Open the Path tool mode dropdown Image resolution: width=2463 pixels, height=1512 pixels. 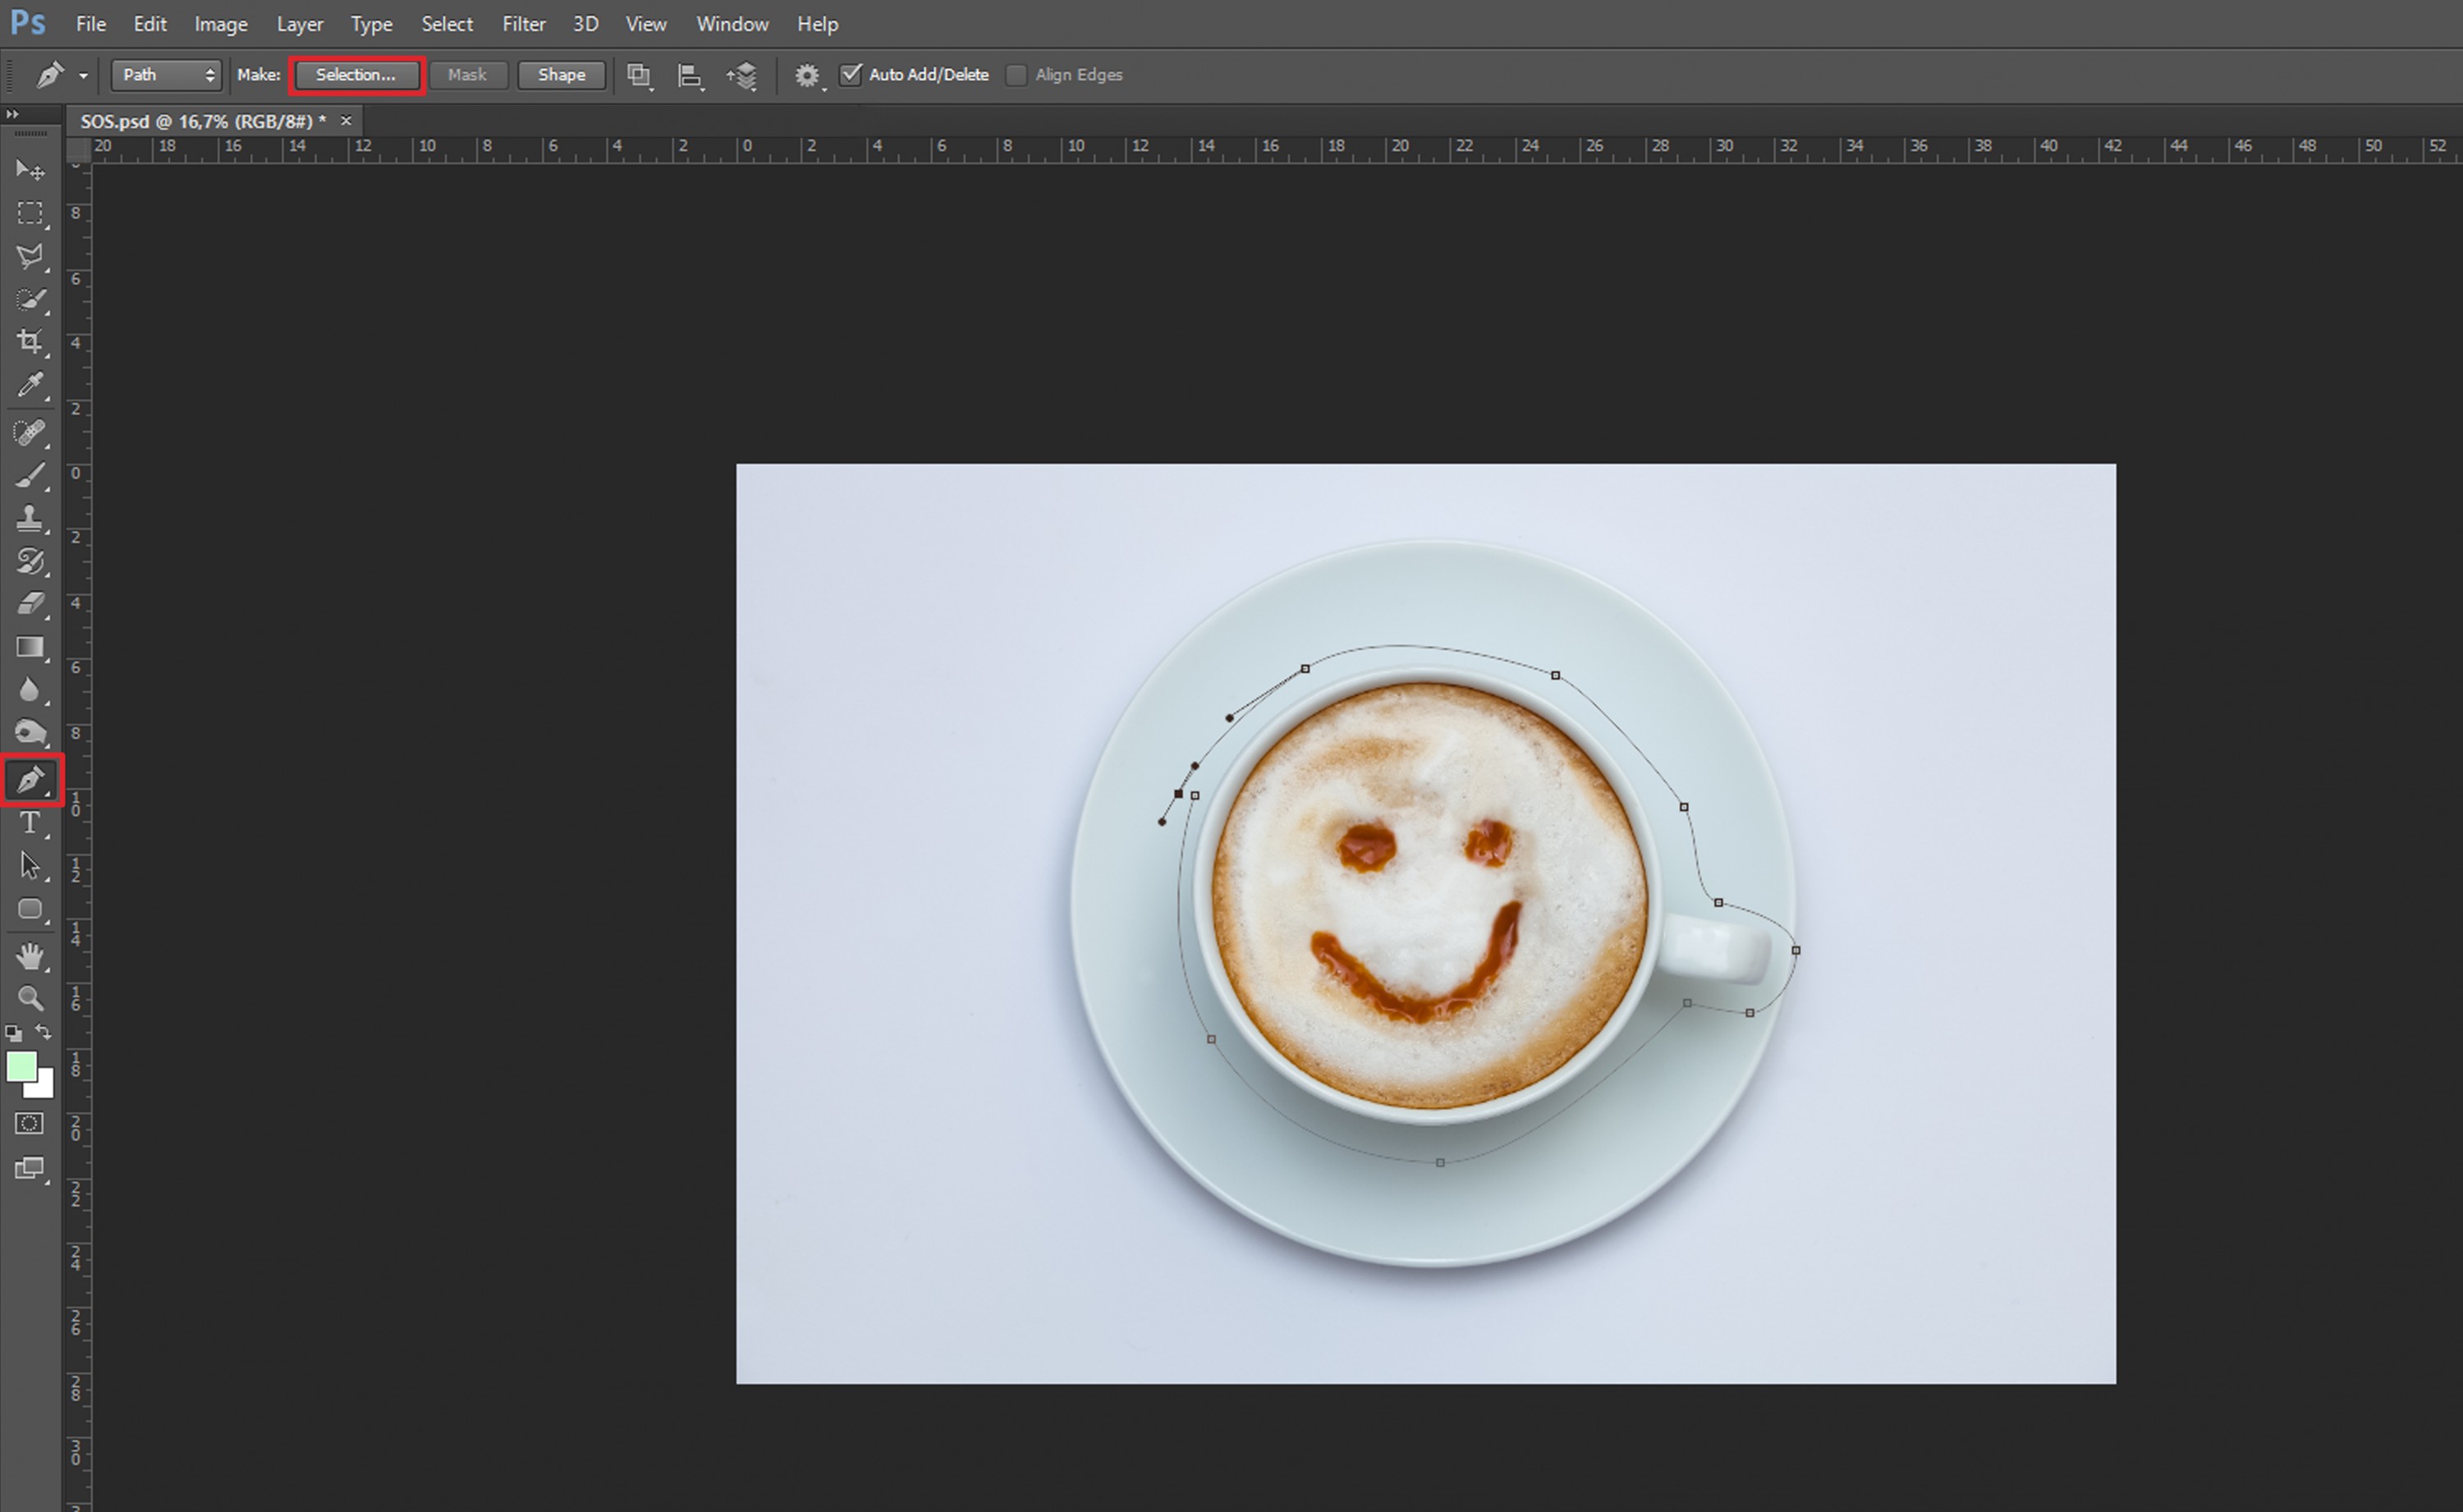coord(166,75)
